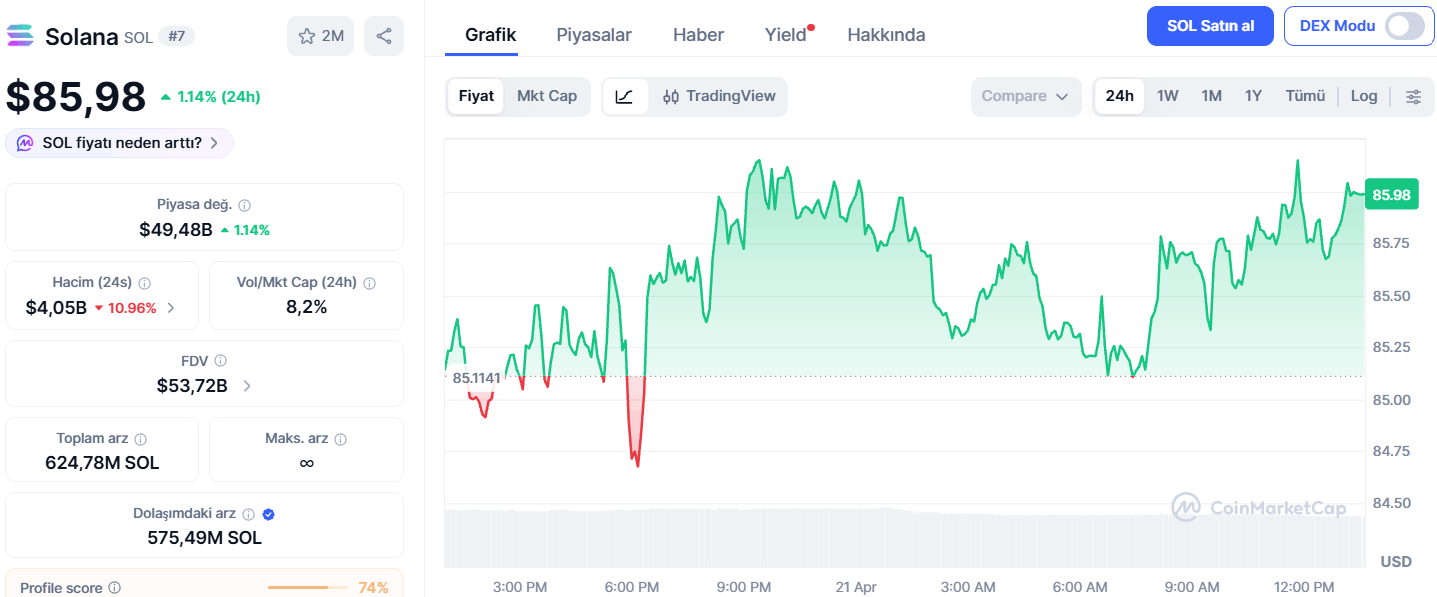Click the 74% profile score value
This screenshot has height=597, width=1437.
pos(373,588)
